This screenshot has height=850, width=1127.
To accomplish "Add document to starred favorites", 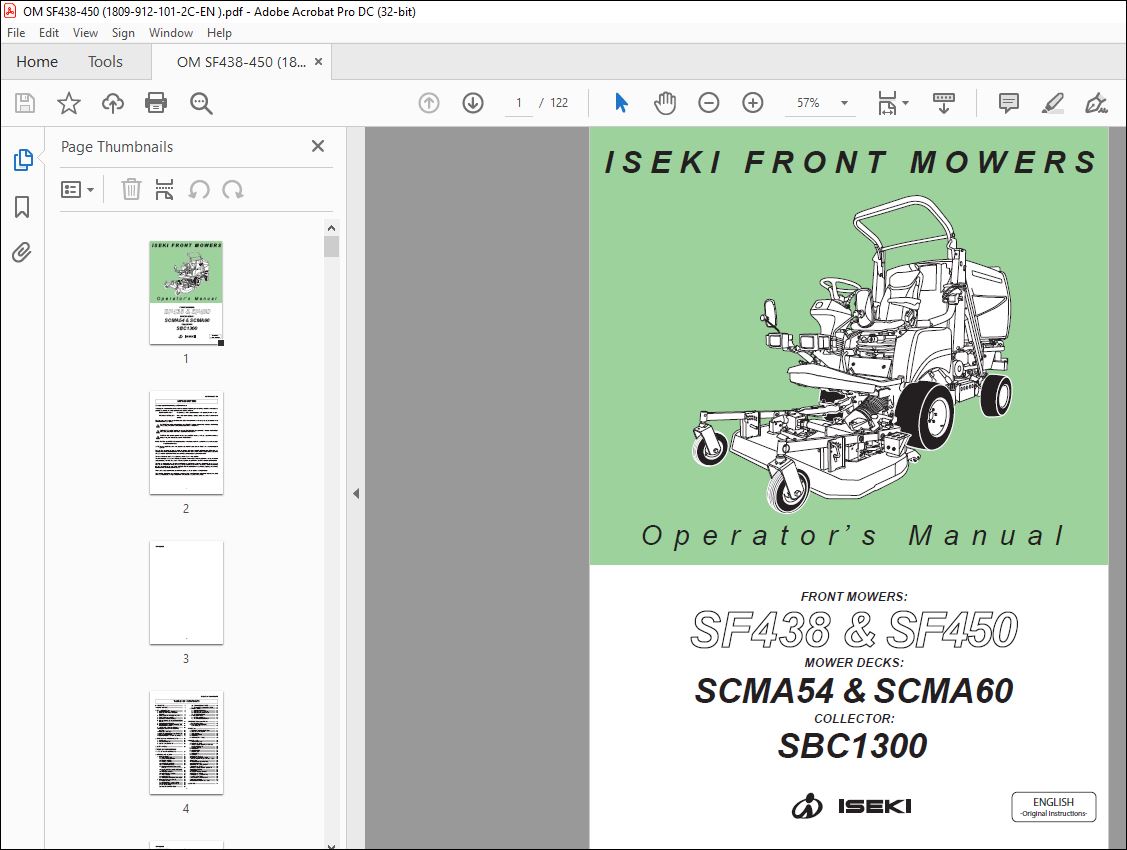I will click(69, 103).
